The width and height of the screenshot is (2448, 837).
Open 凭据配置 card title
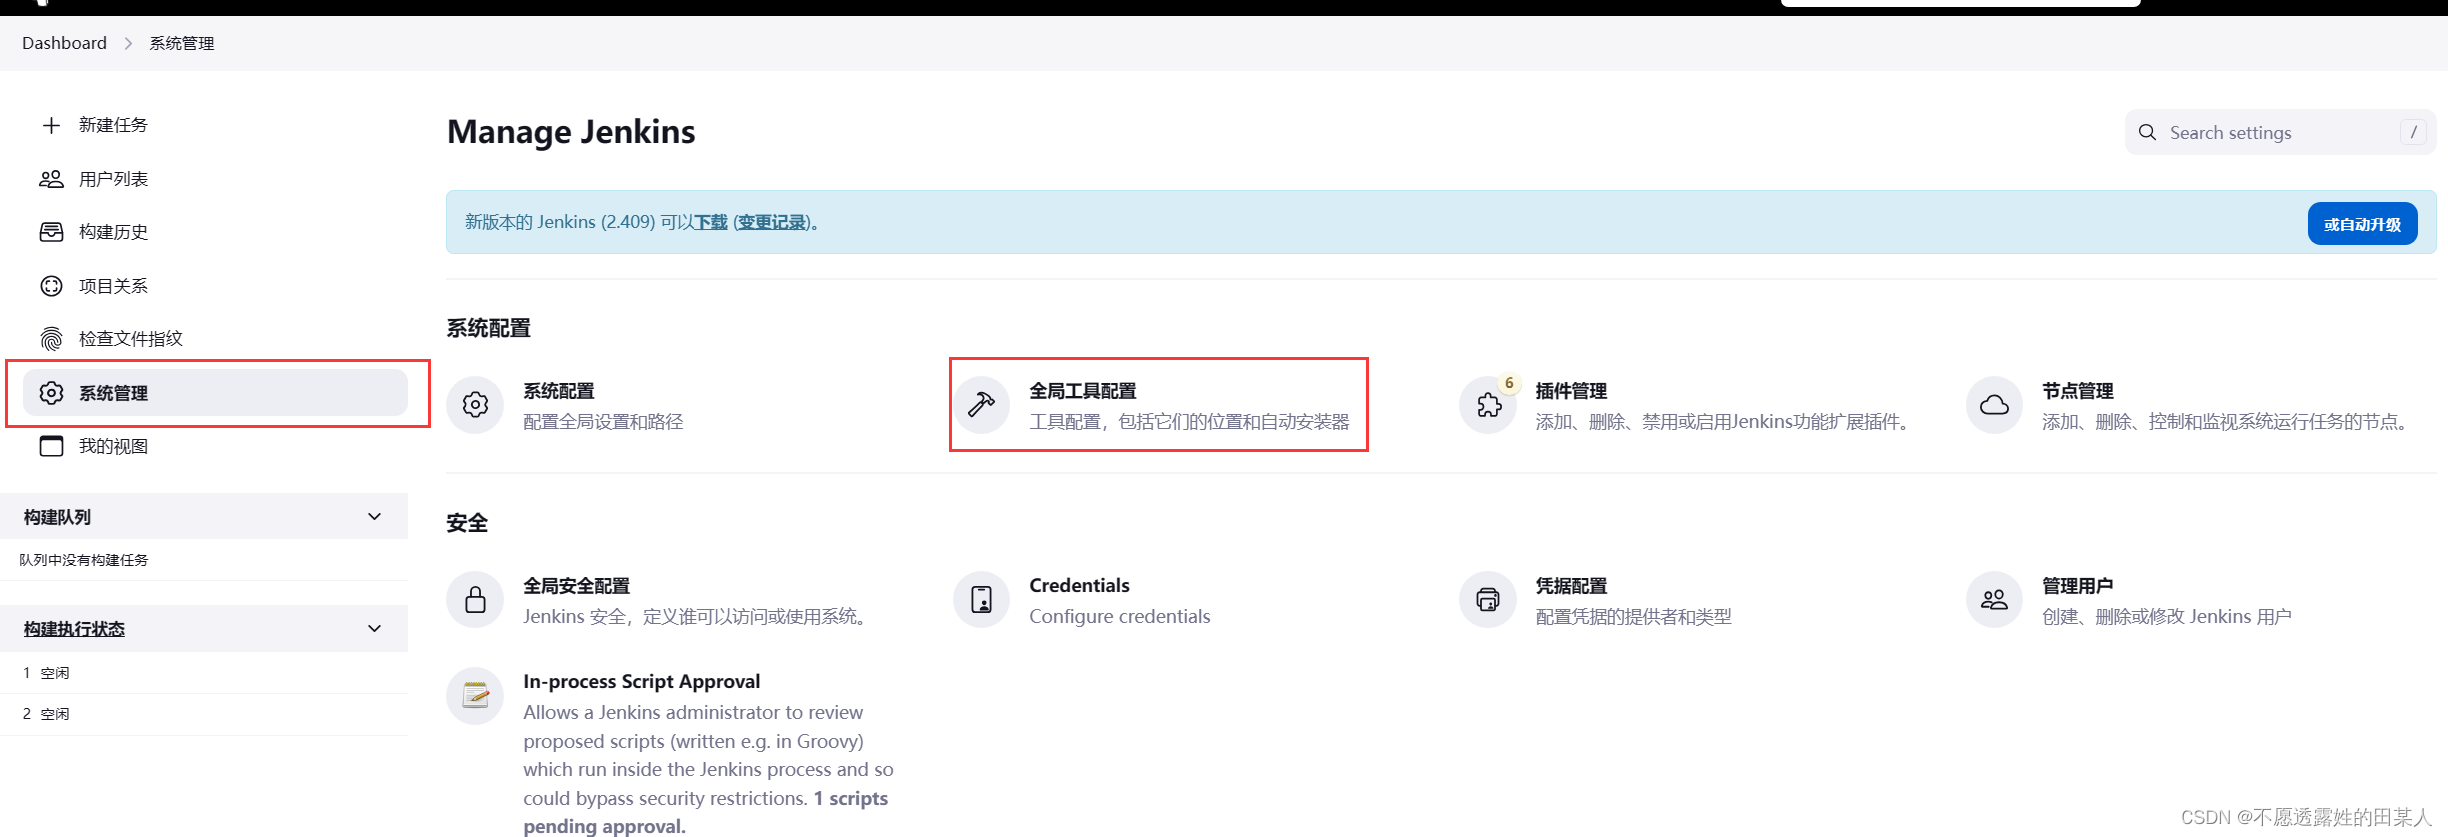click(x=1571, y=586)
